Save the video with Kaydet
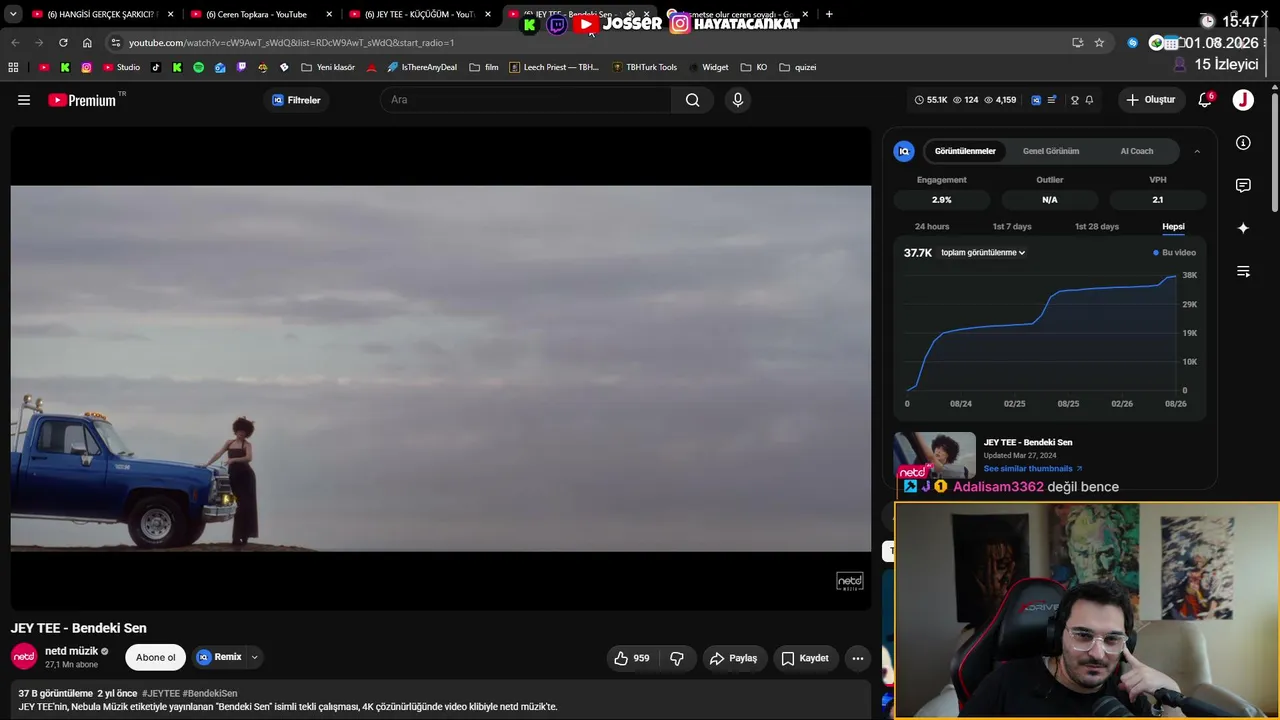The width and height of the screenshot is (1280, 720). pos(805,658)
